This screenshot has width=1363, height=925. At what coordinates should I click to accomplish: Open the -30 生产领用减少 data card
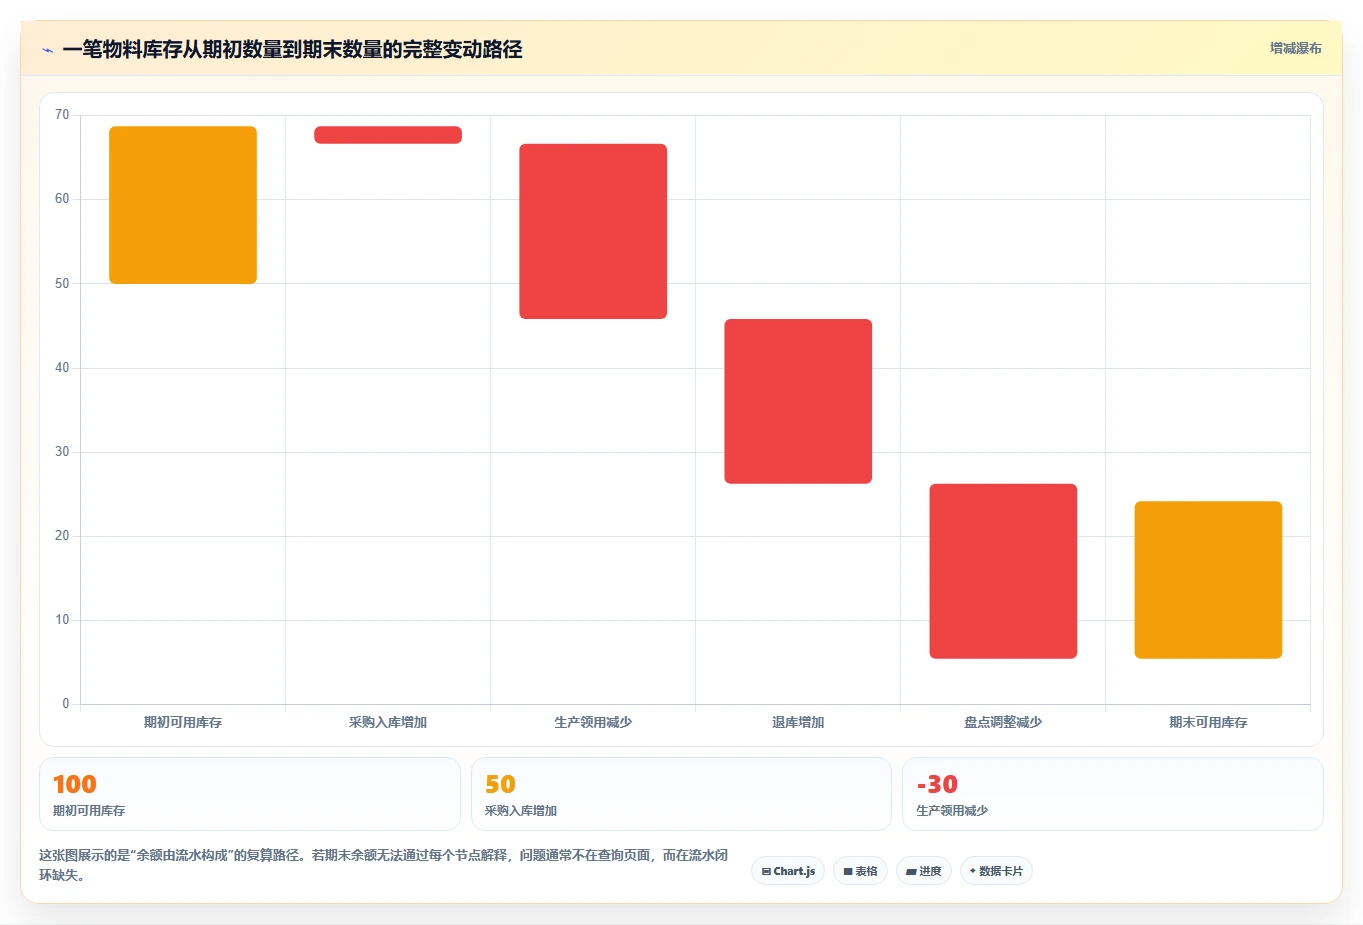1113,794
